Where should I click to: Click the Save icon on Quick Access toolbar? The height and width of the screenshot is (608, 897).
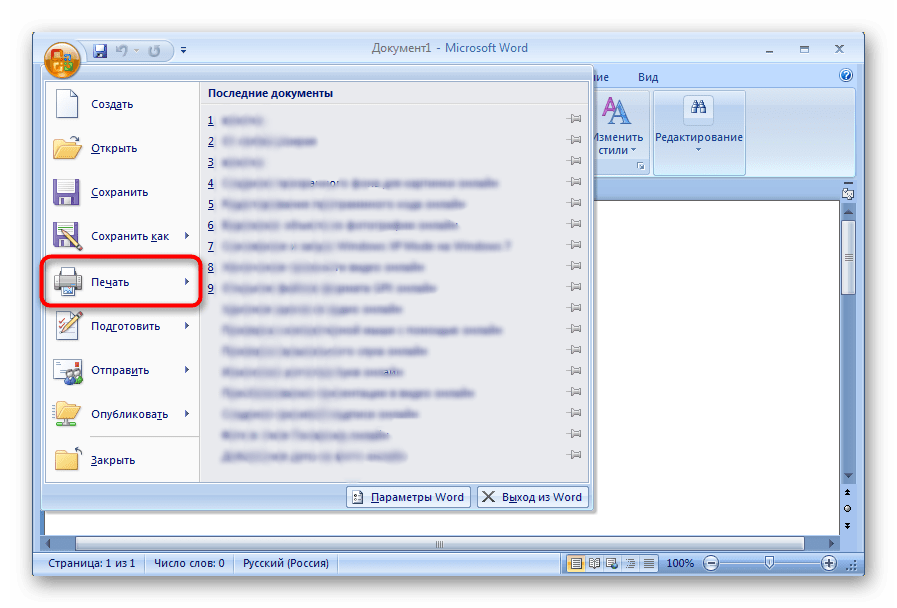[100, 50]
